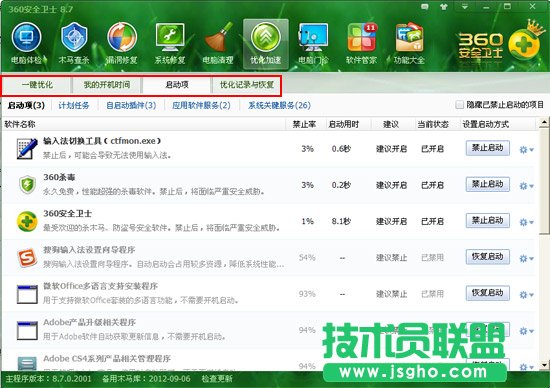Sort by 启动用时 column header
Screen dimensions: 550x388
pyautogui.click(x=344, y=125)
